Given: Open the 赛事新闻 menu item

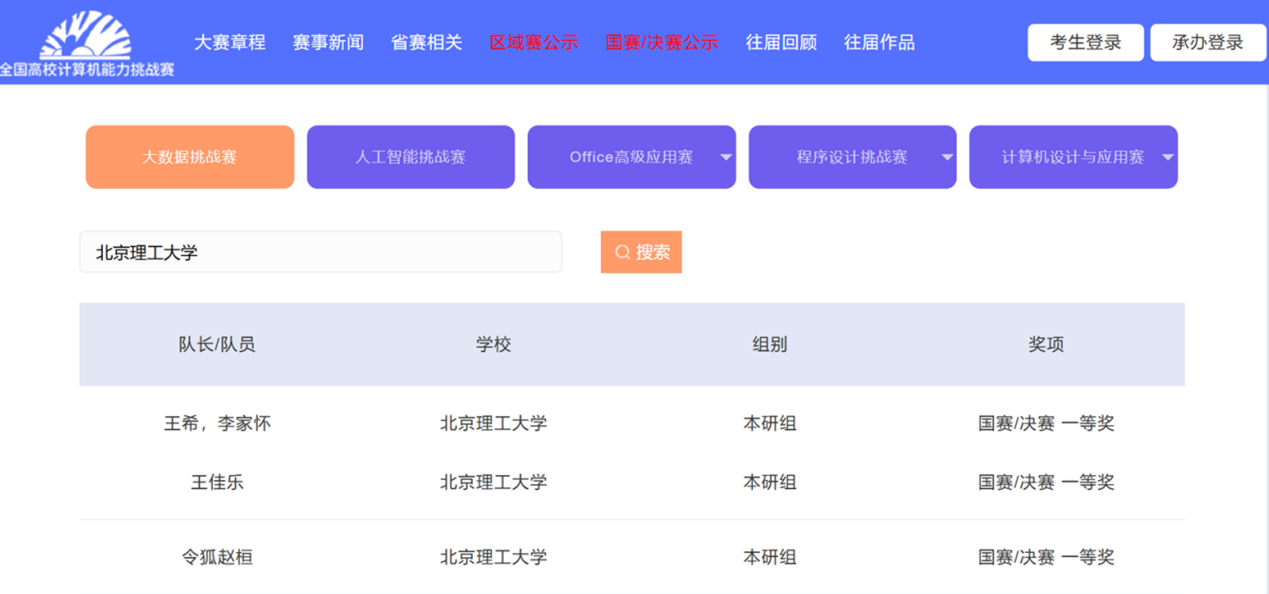Looking at the screenshot, I should (x=328, y=43).
